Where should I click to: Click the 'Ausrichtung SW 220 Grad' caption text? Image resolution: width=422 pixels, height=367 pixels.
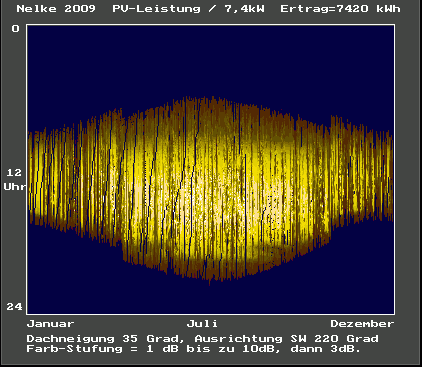point(287,339)
